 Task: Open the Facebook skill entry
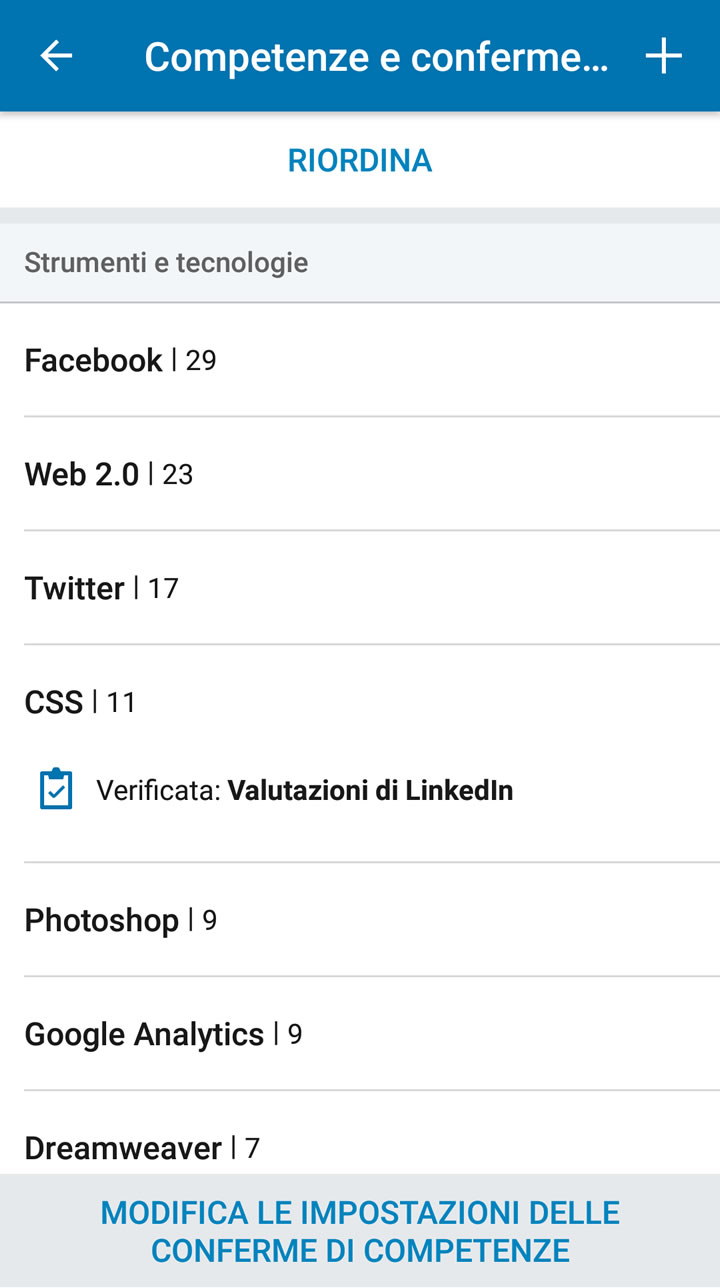93,360
